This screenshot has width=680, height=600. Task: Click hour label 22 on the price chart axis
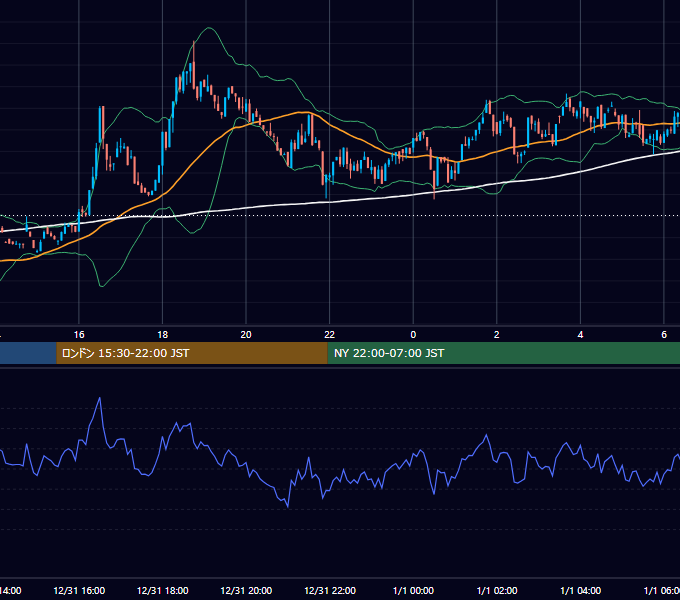point(330,334)
